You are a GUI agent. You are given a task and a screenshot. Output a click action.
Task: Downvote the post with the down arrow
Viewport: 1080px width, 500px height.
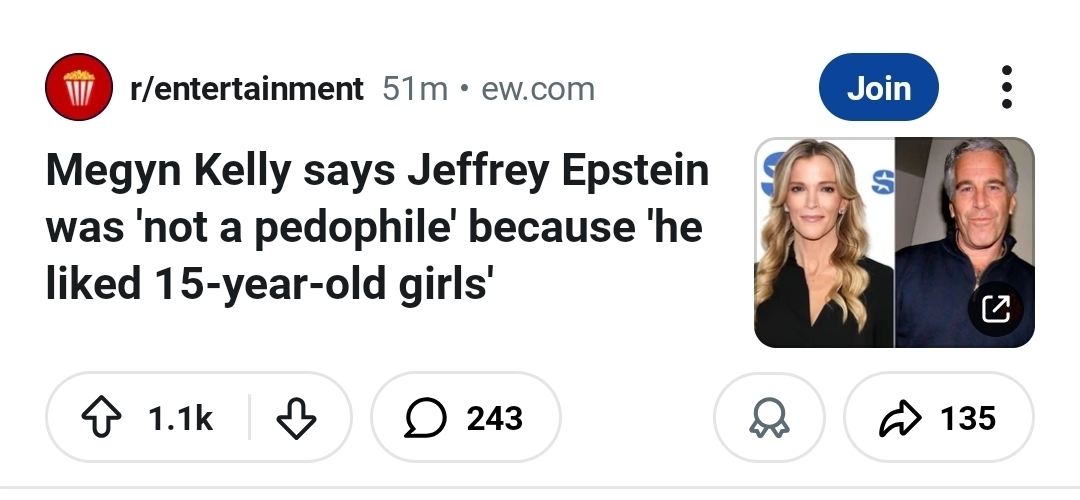(x=293, y=418)
